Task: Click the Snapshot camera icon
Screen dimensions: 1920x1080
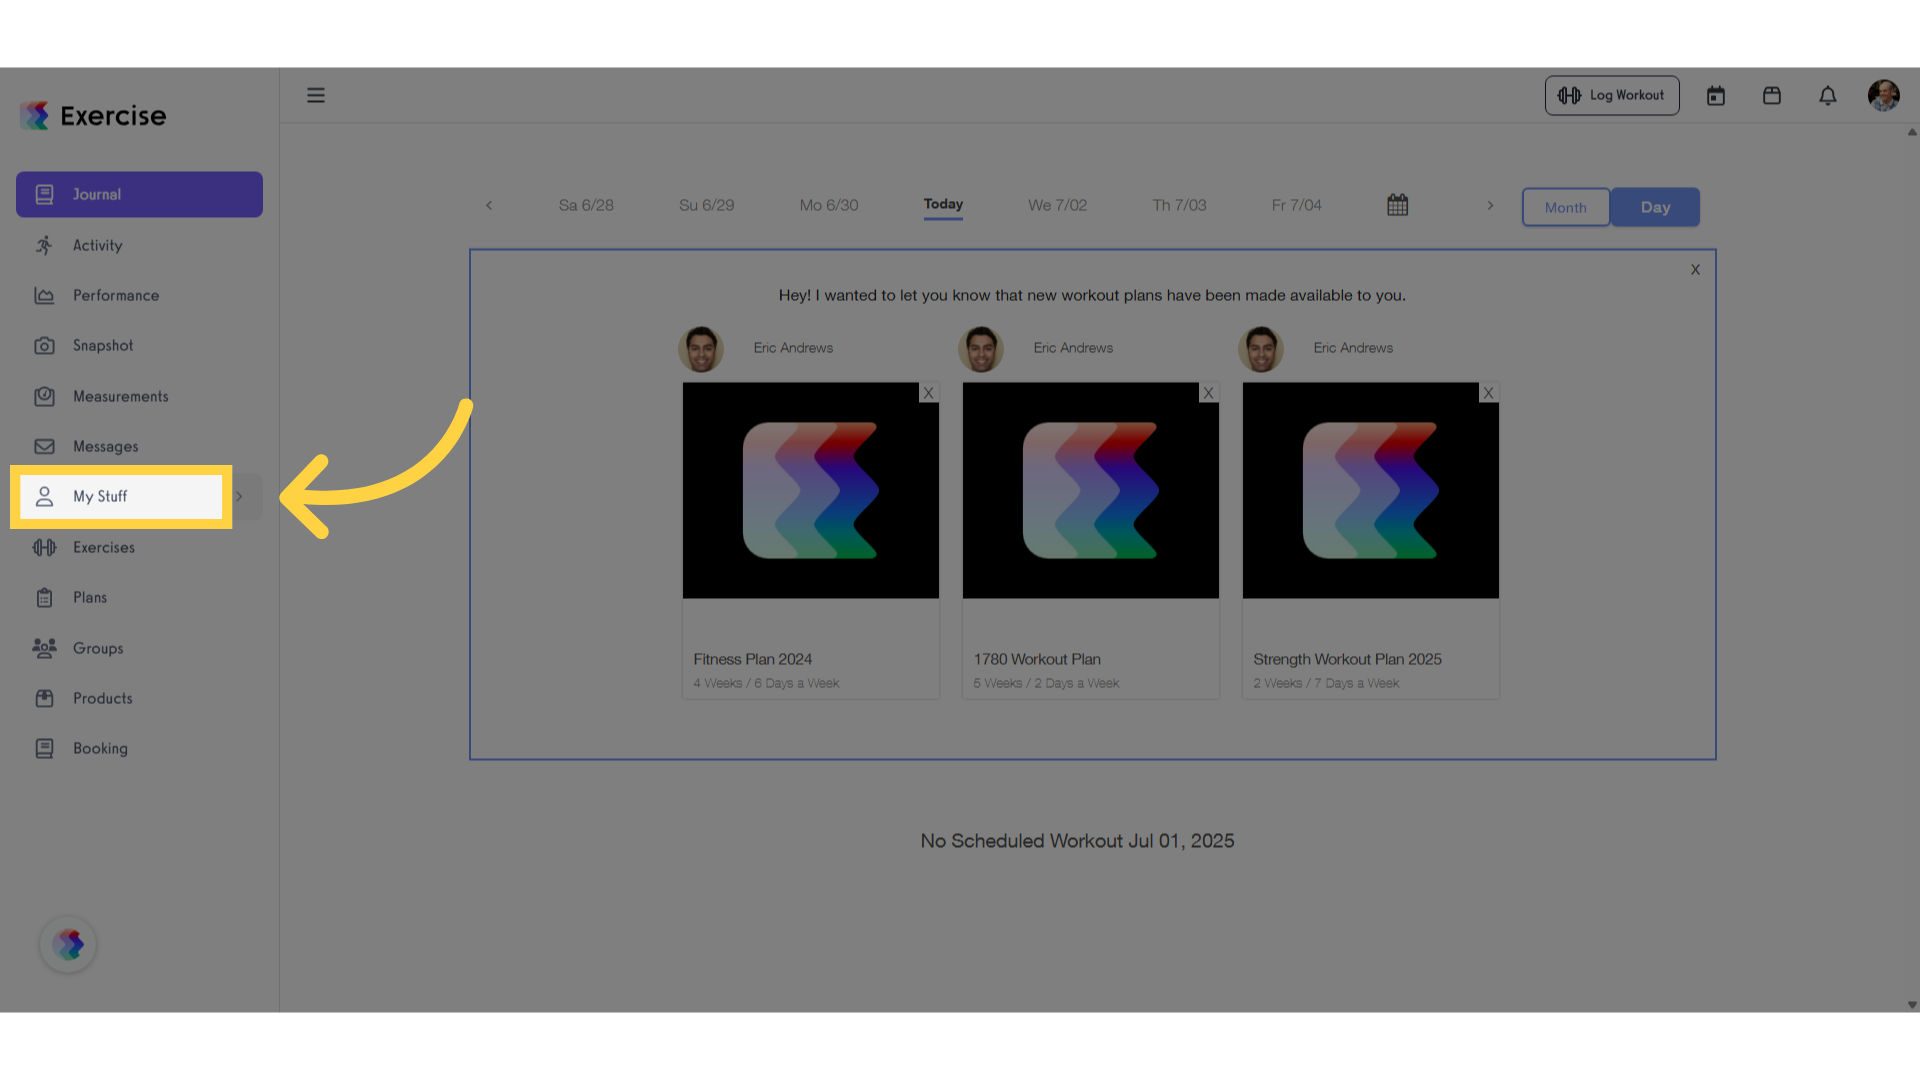Action: [x=44, y=345]
